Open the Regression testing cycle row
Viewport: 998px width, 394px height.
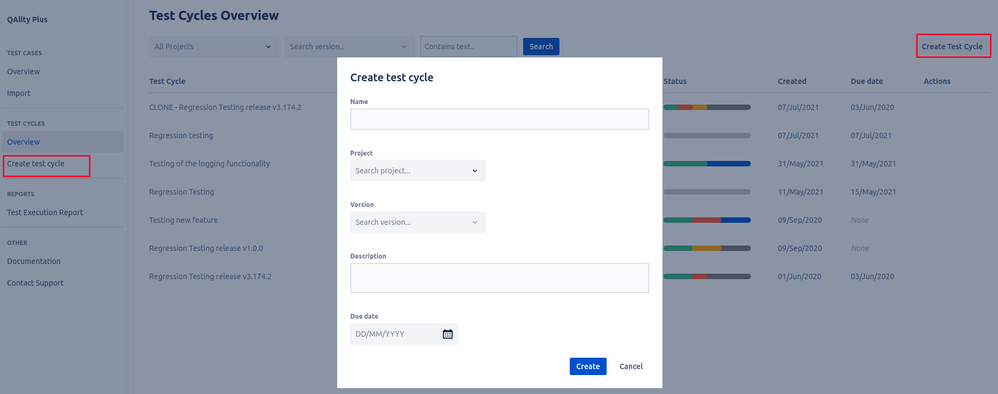click(x=181, y=136)
